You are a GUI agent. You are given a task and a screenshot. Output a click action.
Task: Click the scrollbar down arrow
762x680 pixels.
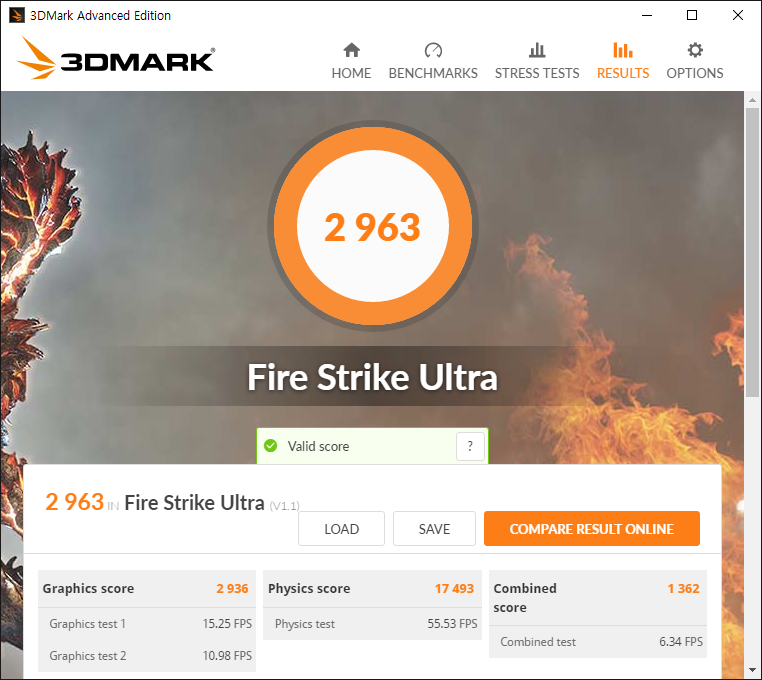pyautogui.click(x=752, y=670)
